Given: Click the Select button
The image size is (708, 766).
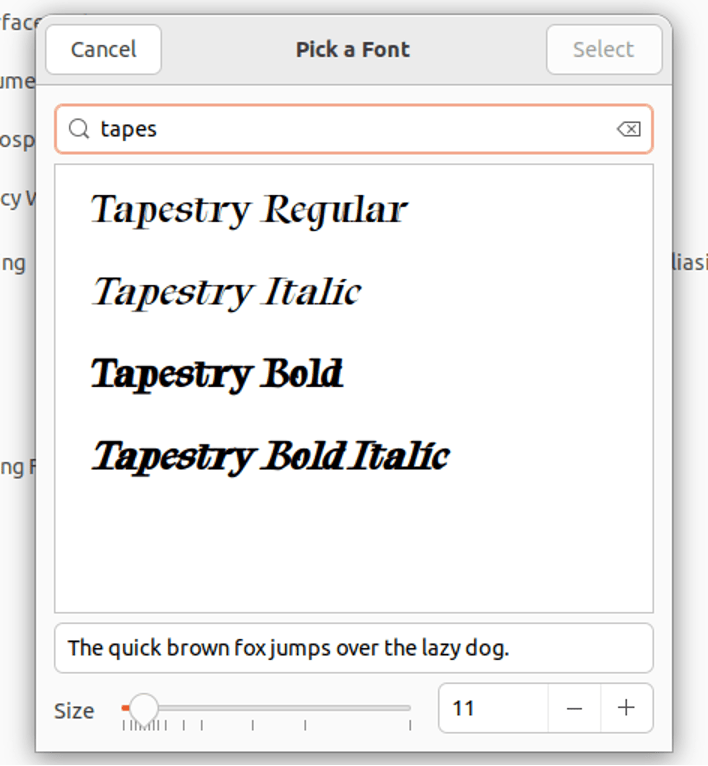Looking at the screenshot, I should 604,49.
